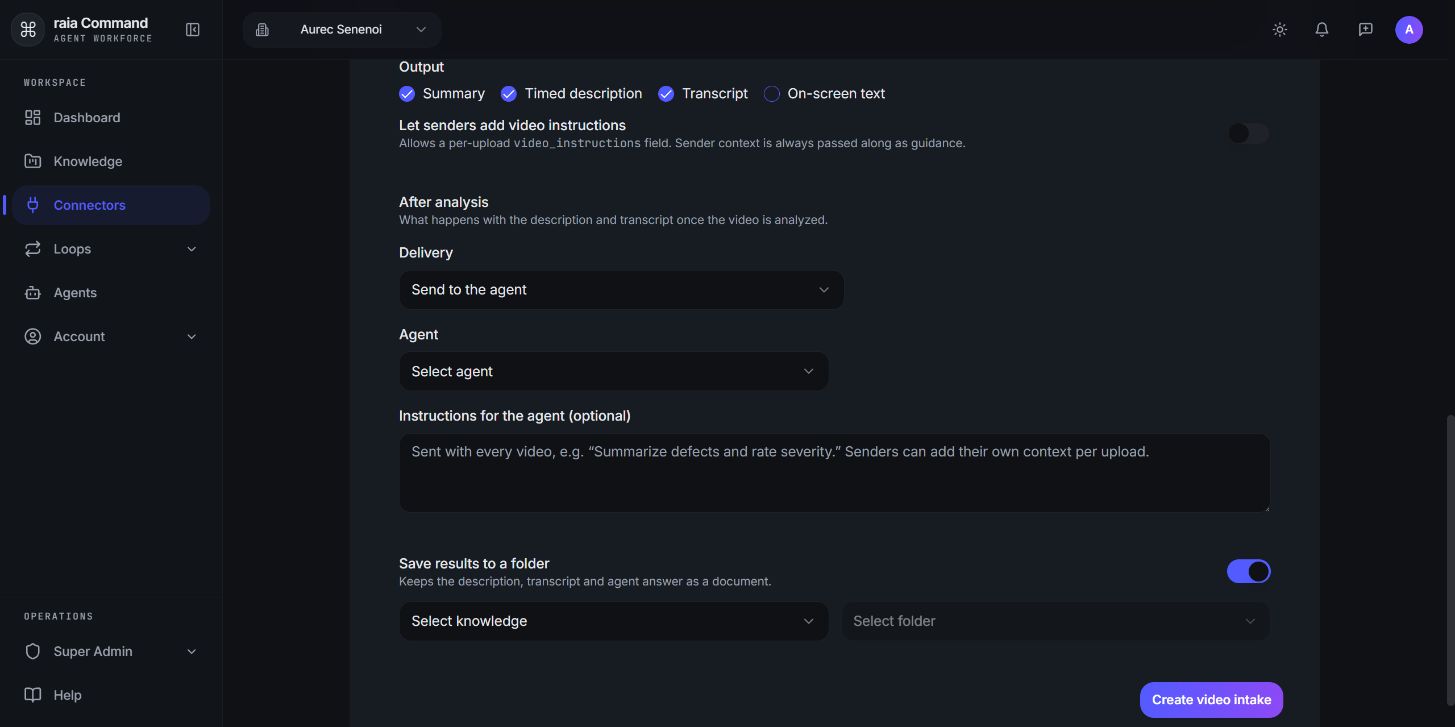The image size is (1455, 727).
Task: Click the Super Admin shield icon
Action: point(33,651)
